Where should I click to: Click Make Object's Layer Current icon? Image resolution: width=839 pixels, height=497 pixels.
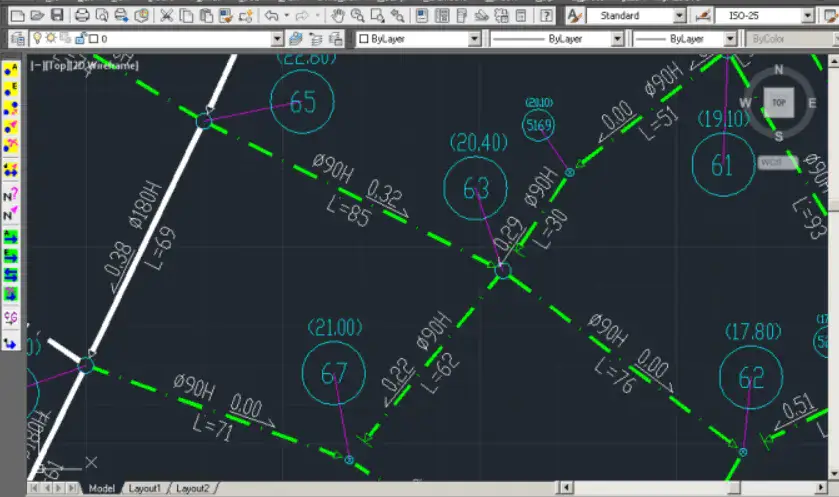295,39
